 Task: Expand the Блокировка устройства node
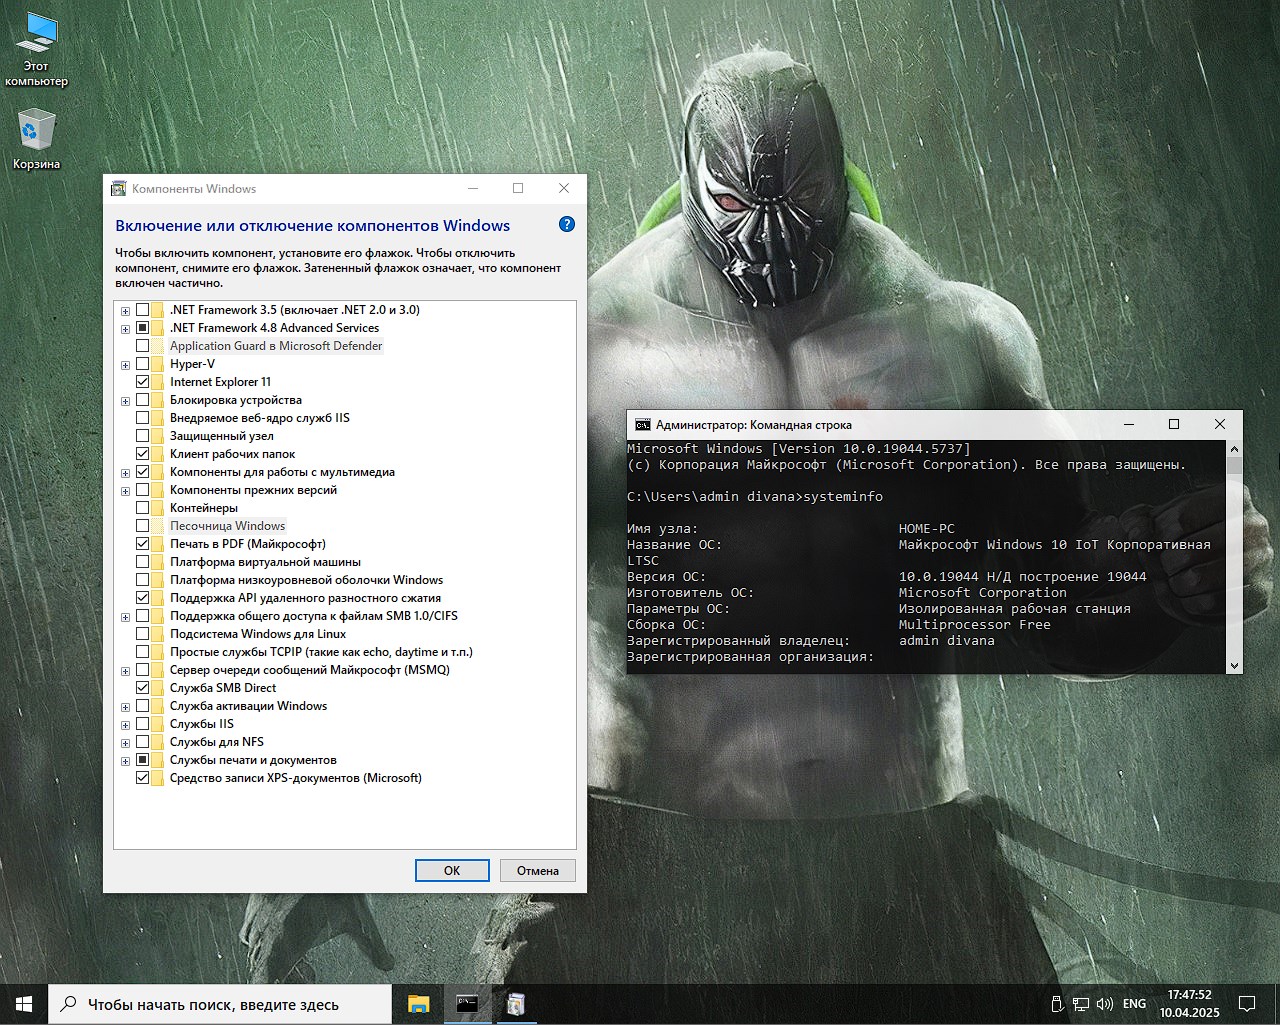pyautogui.click(x=126, y=401)
